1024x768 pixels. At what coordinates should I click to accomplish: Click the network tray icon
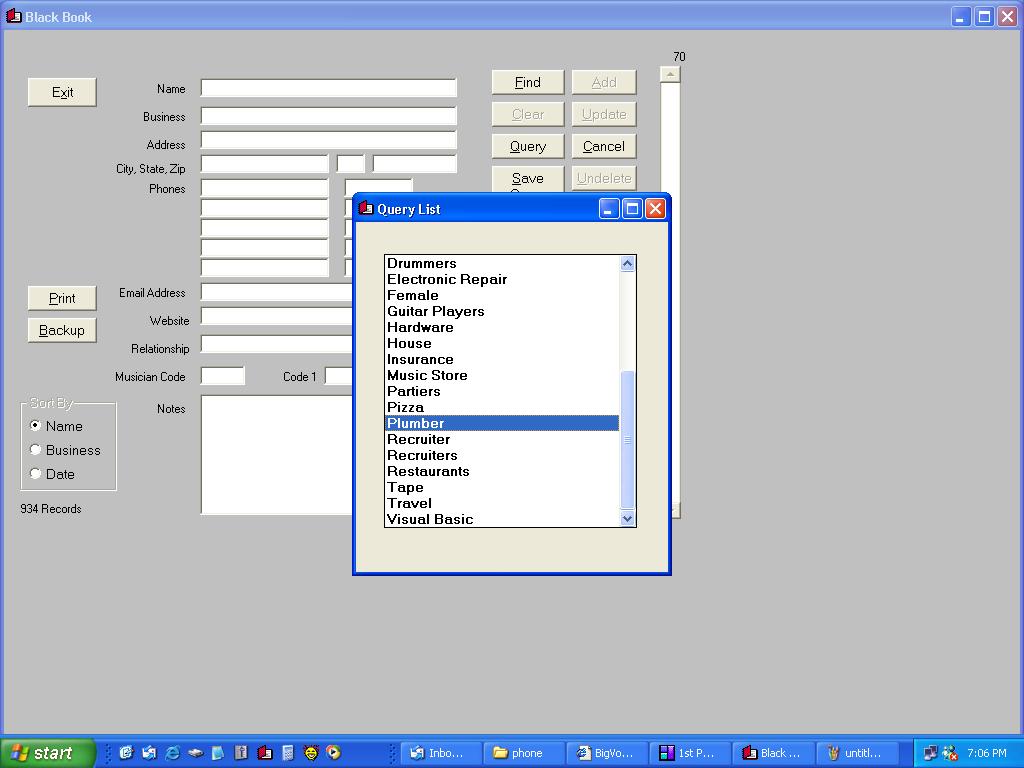point(930,753)
